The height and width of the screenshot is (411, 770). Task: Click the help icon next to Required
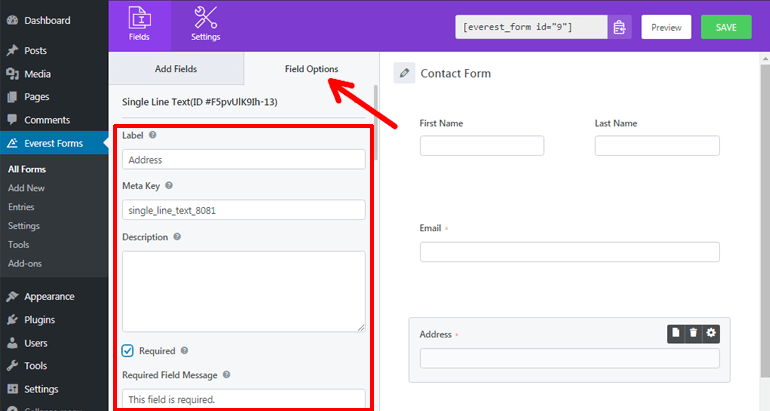click(x=185, y=351)
